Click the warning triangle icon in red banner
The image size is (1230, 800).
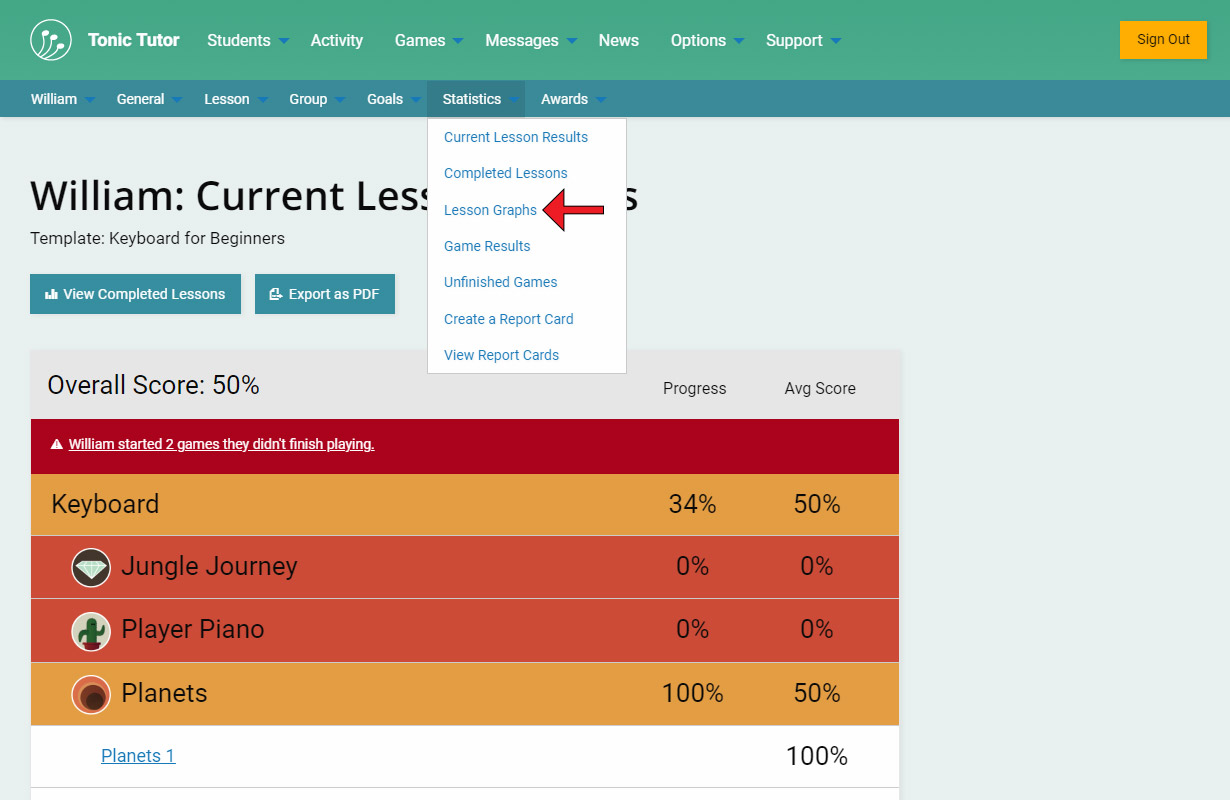point(57,445)
